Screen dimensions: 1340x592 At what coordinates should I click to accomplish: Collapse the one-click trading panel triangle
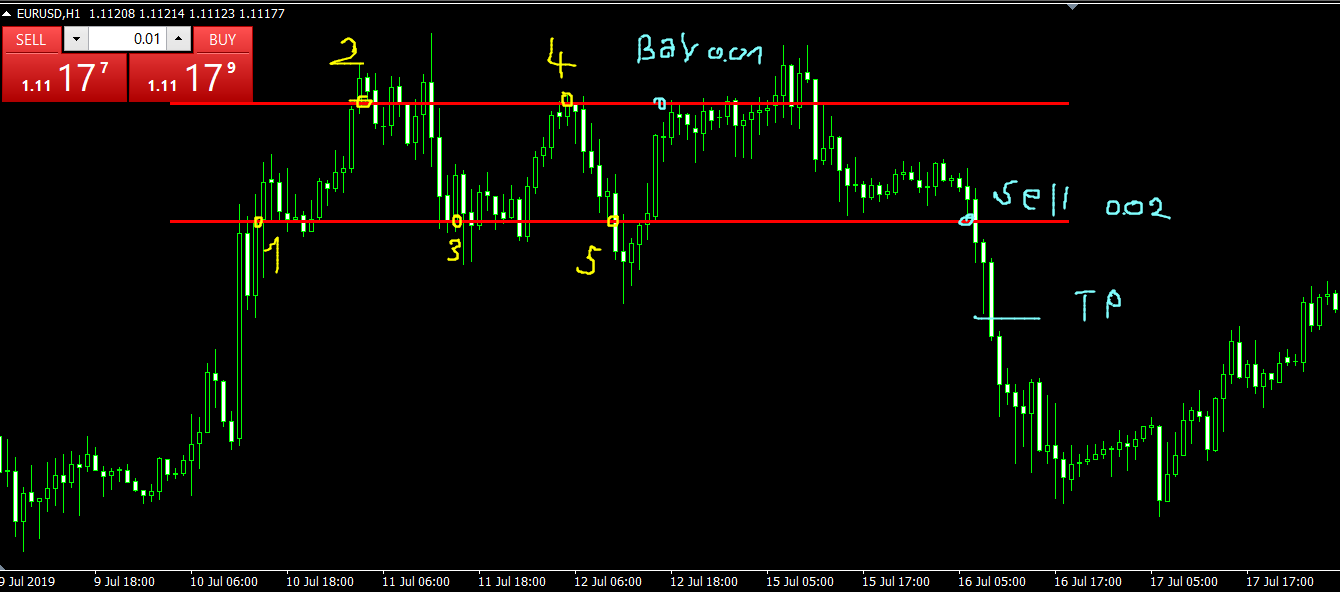pyautogui.click(x=7, y=13)
